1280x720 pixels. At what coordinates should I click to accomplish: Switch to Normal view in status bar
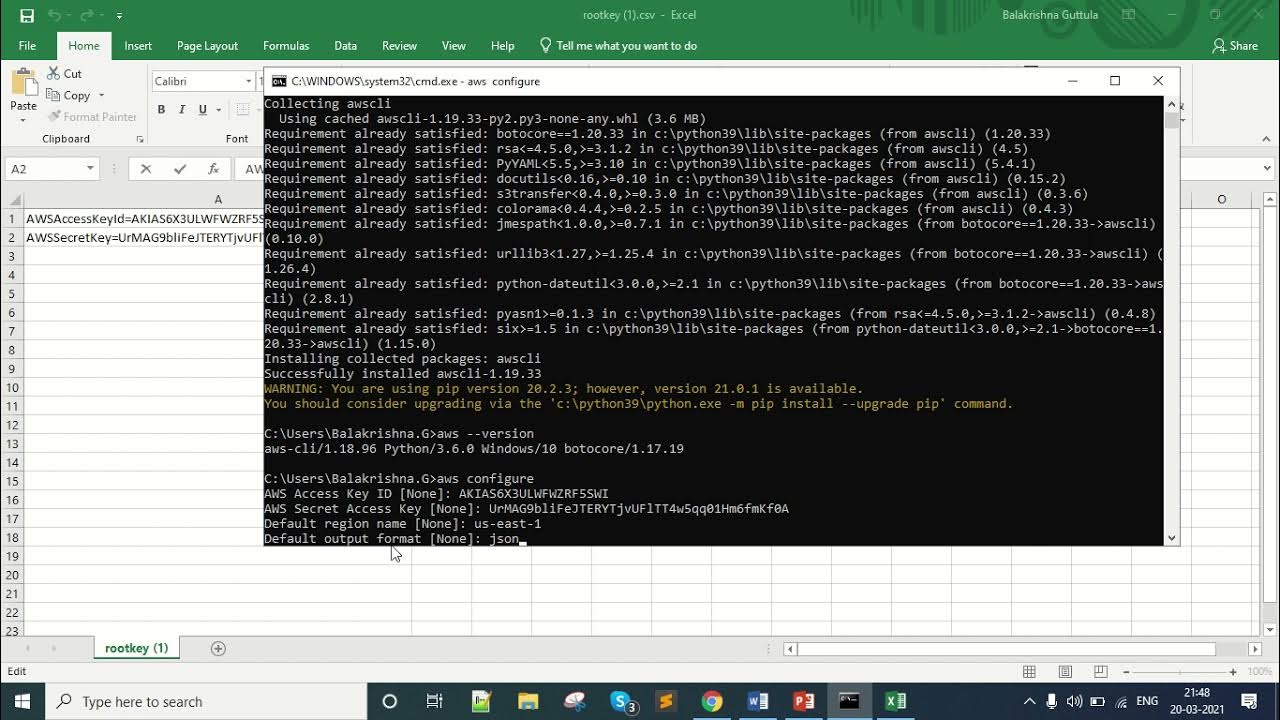point(1029,672)
